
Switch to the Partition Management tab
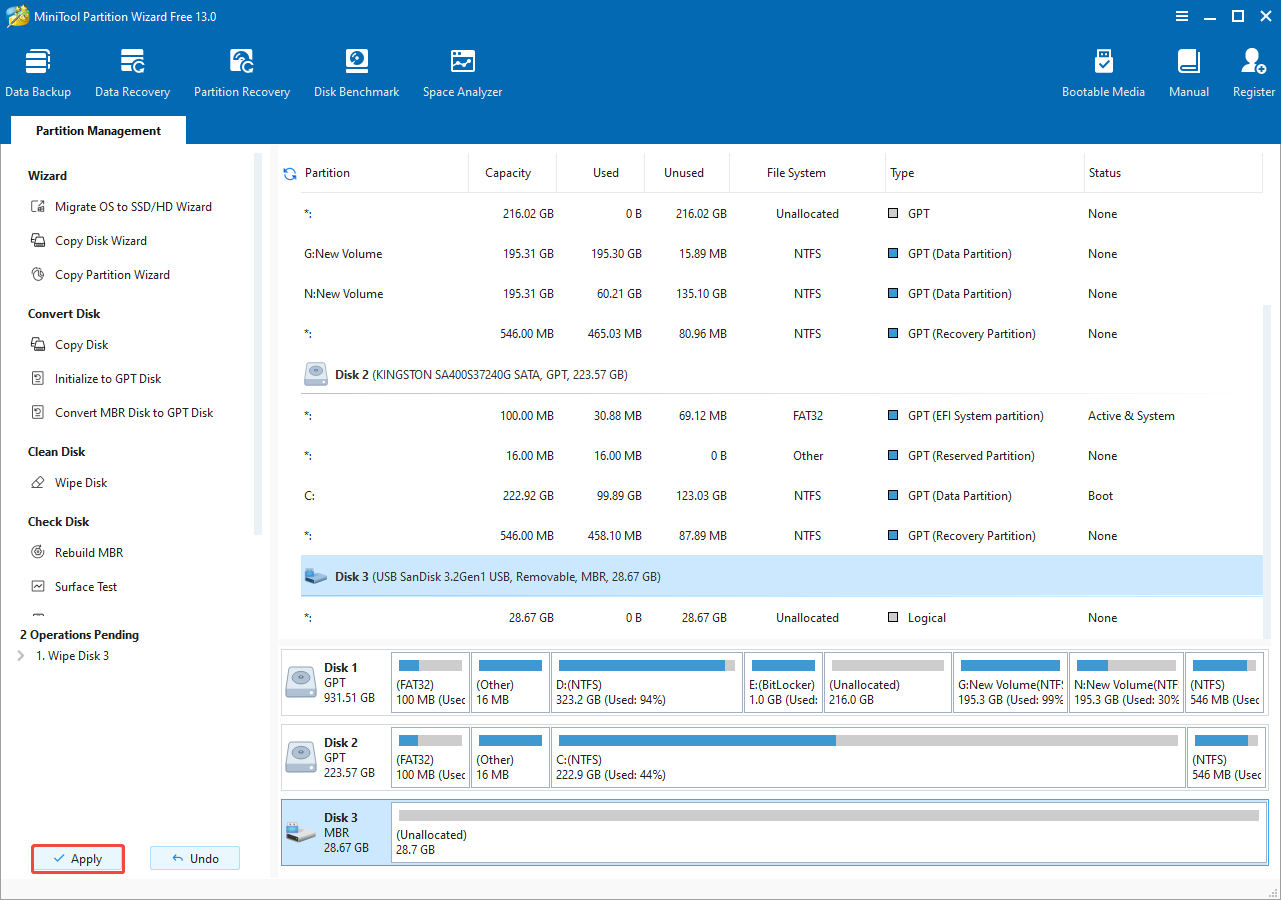tap(97, 130)
